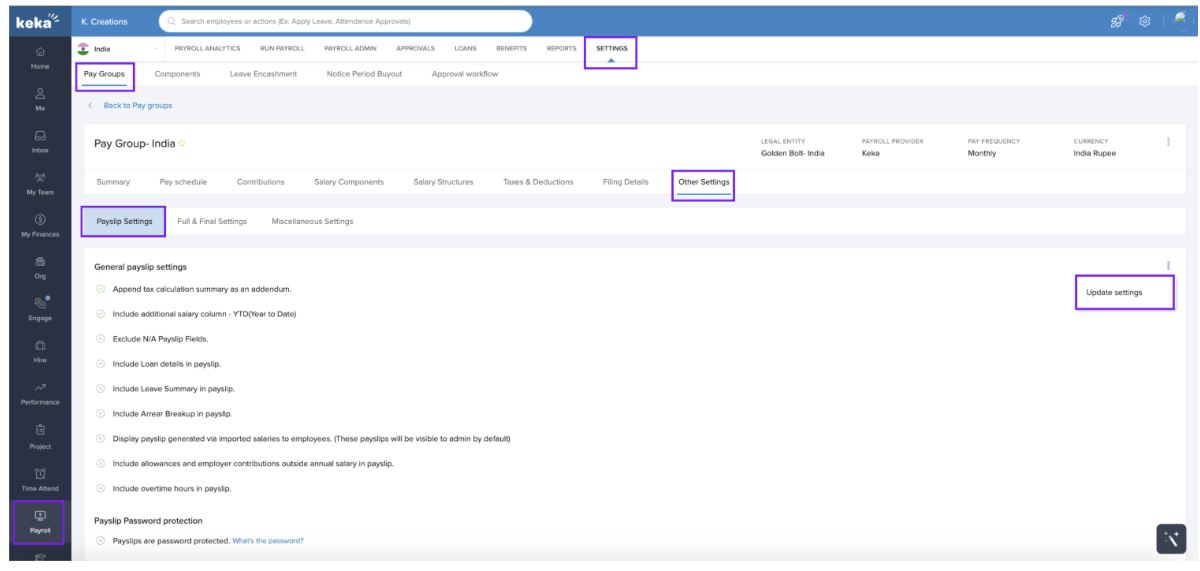Expand the India country dropdown

pyautogui.click(x=155, y=48)
